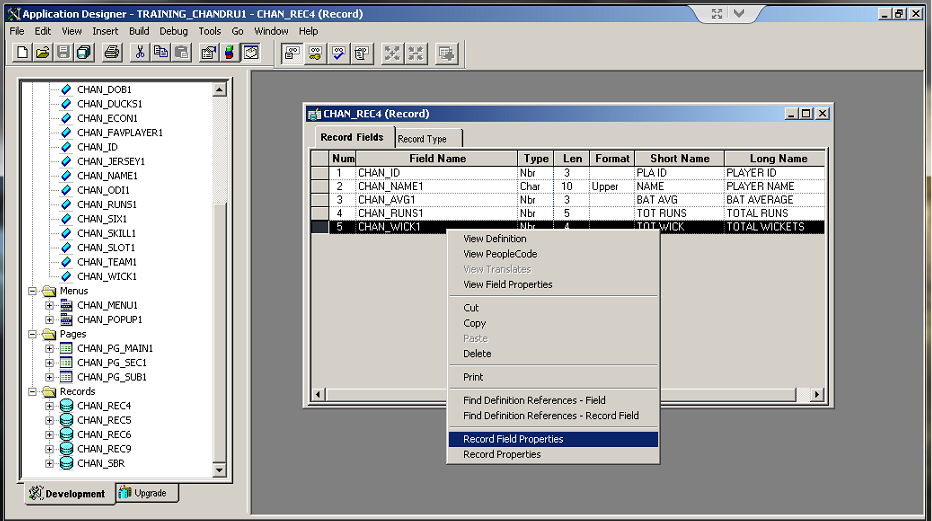Click the Build project colored blocks icon
Screen dimensions: 932x521
[x=229, y=53]
